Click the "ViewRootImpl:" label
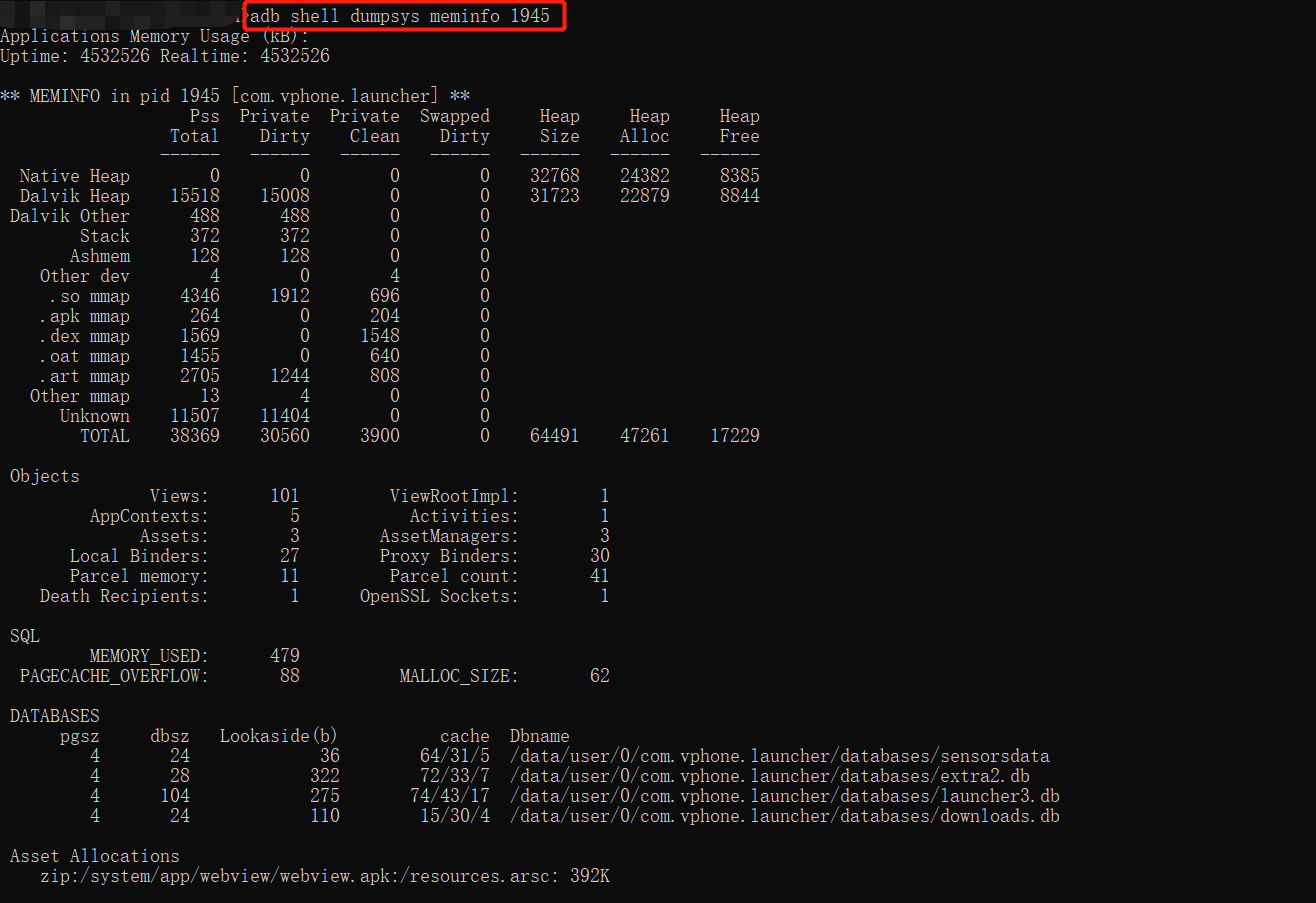Image resolution: width=1316 pixels, height=903 pixels. tap(455, 496)
